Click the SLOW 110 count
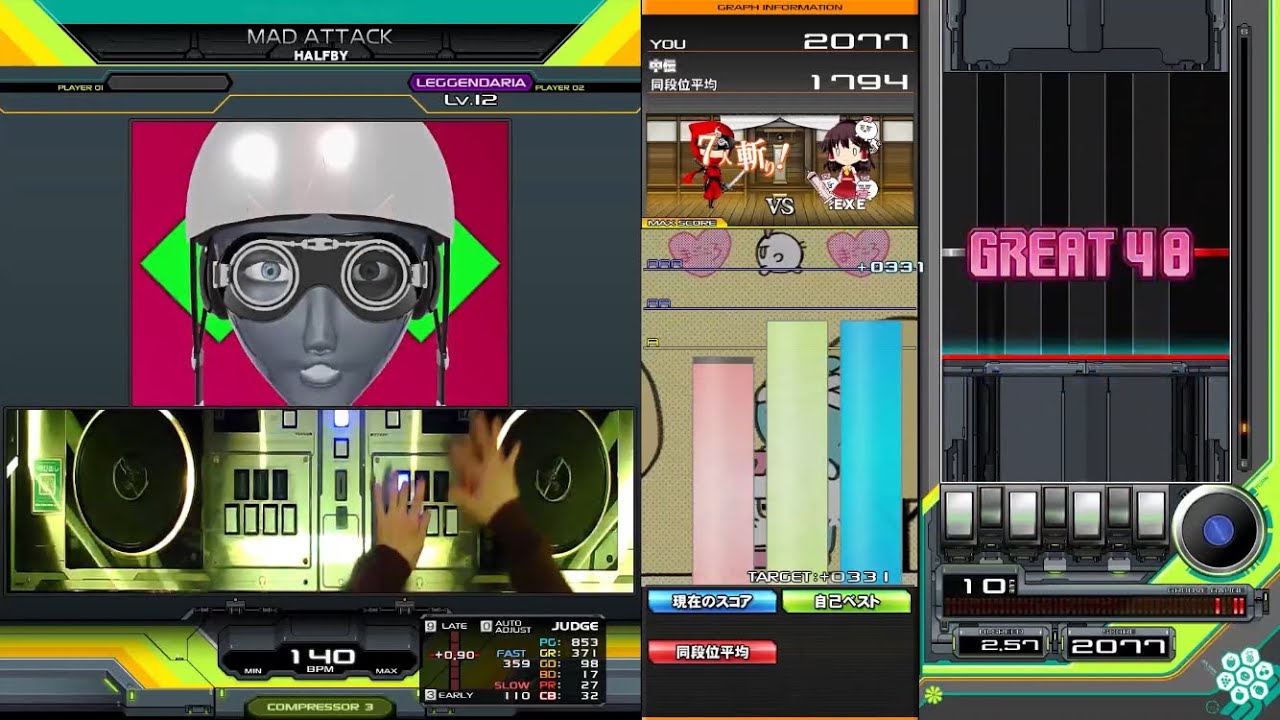Image resolution: width=1280 pixels, height=720 pixels. (x=513, y=690)
